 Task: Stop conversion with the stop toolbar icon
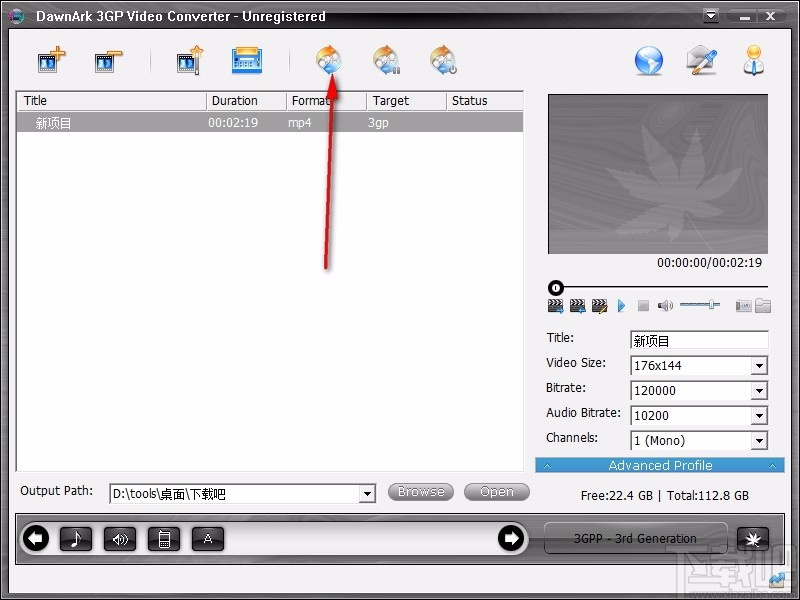pyautogui.click(x=443, y=60)
